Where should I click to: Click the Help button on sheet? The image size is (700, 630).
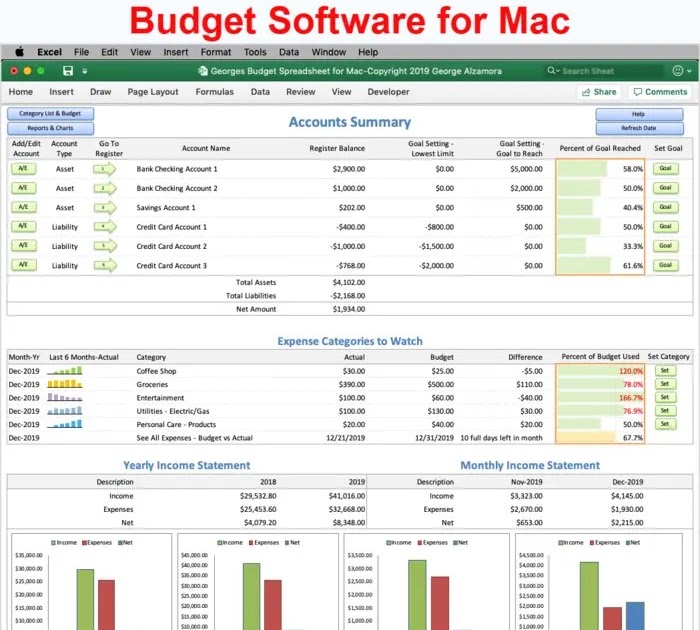639,114
